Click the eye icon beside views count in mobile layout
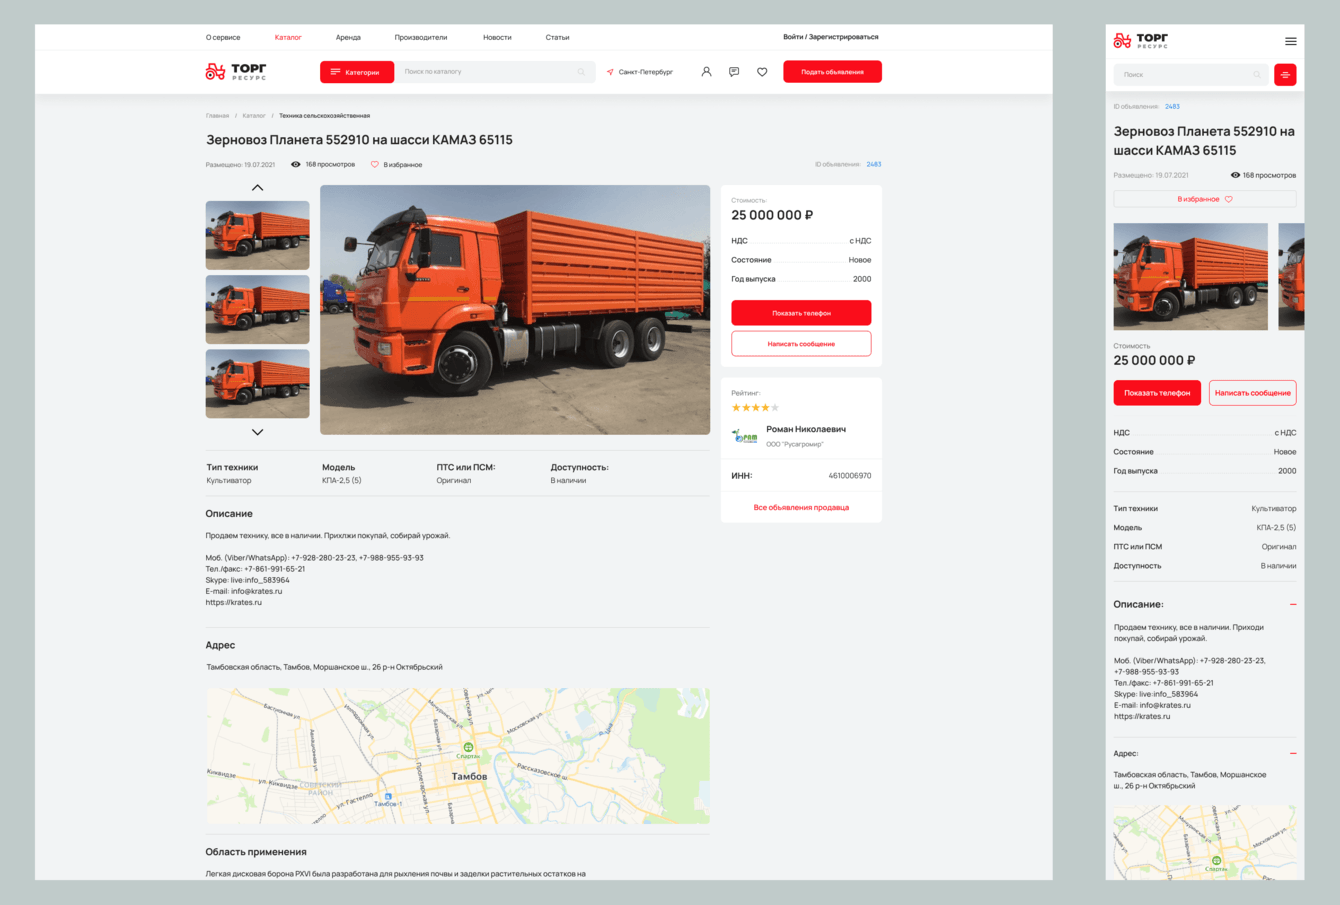This screenshot has width=1340, height=905. click(1235, 175)
